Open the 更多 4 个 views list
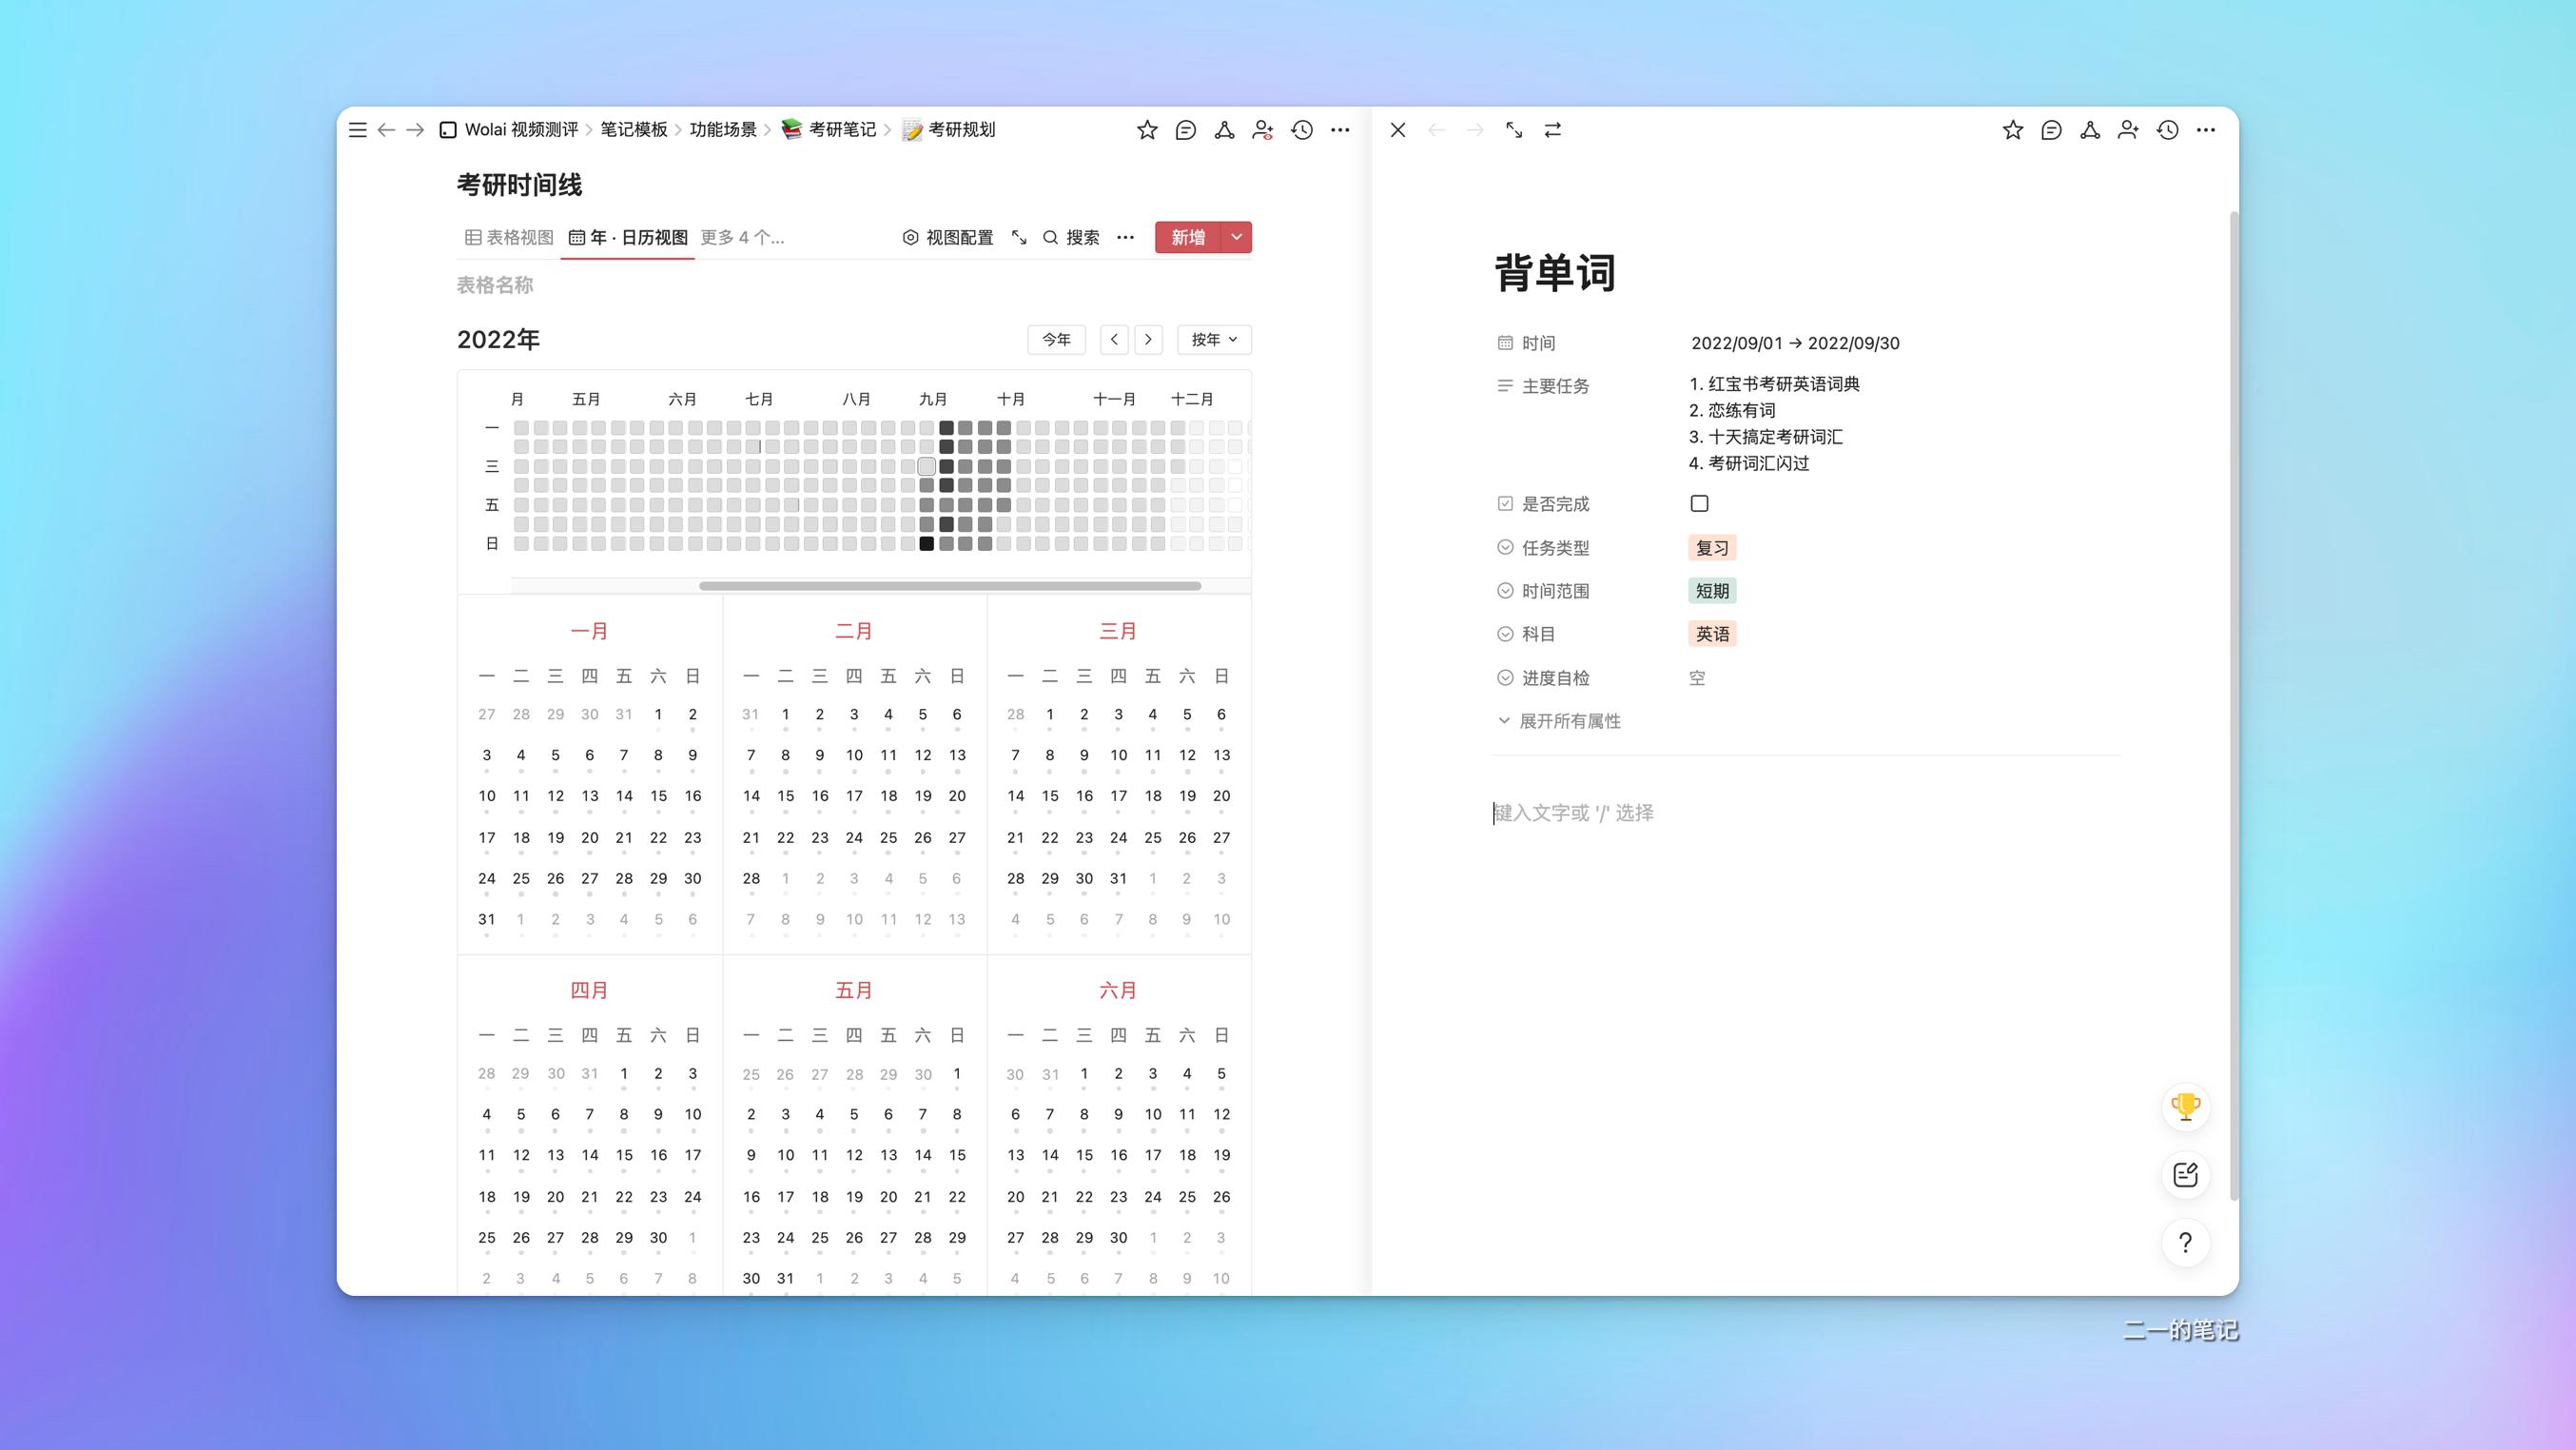This screenshot has width=2576, height=1450. tap(743, 237)
